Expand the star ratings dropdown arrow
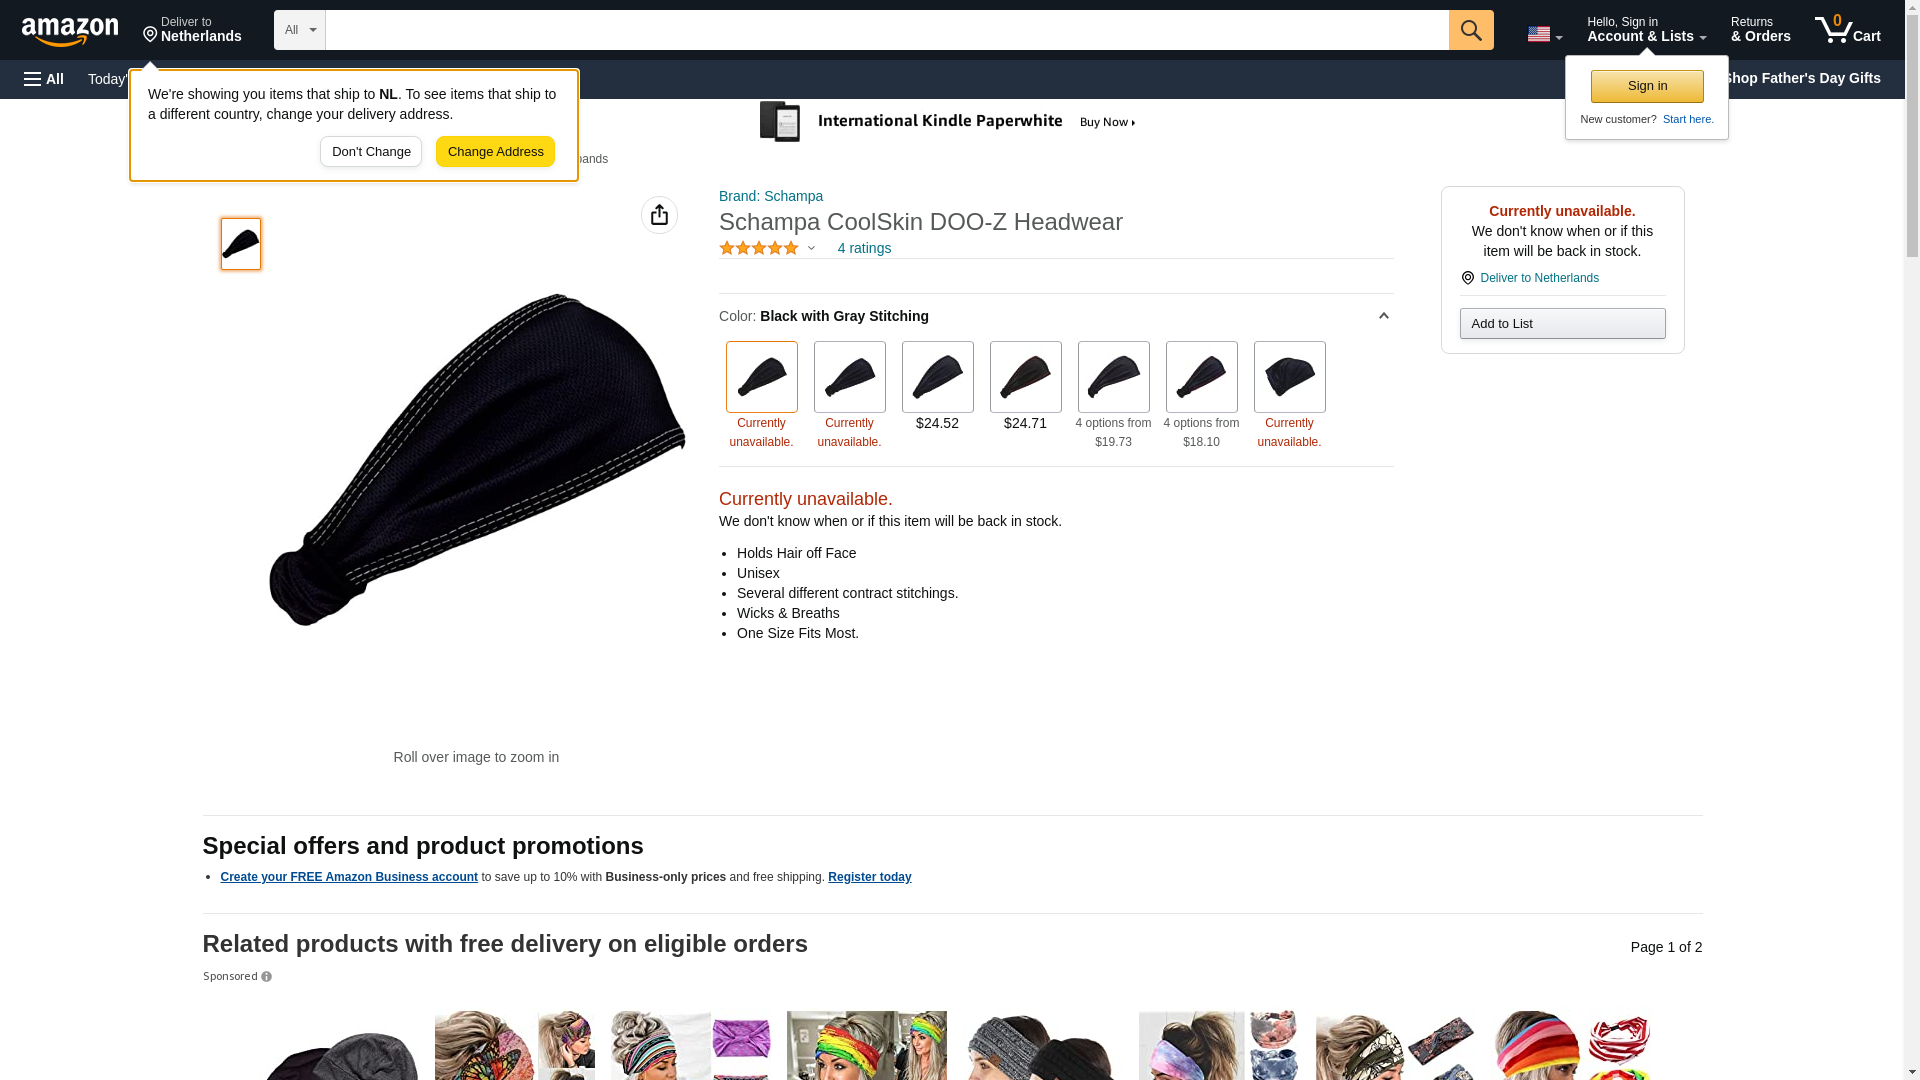 (811, 248)
